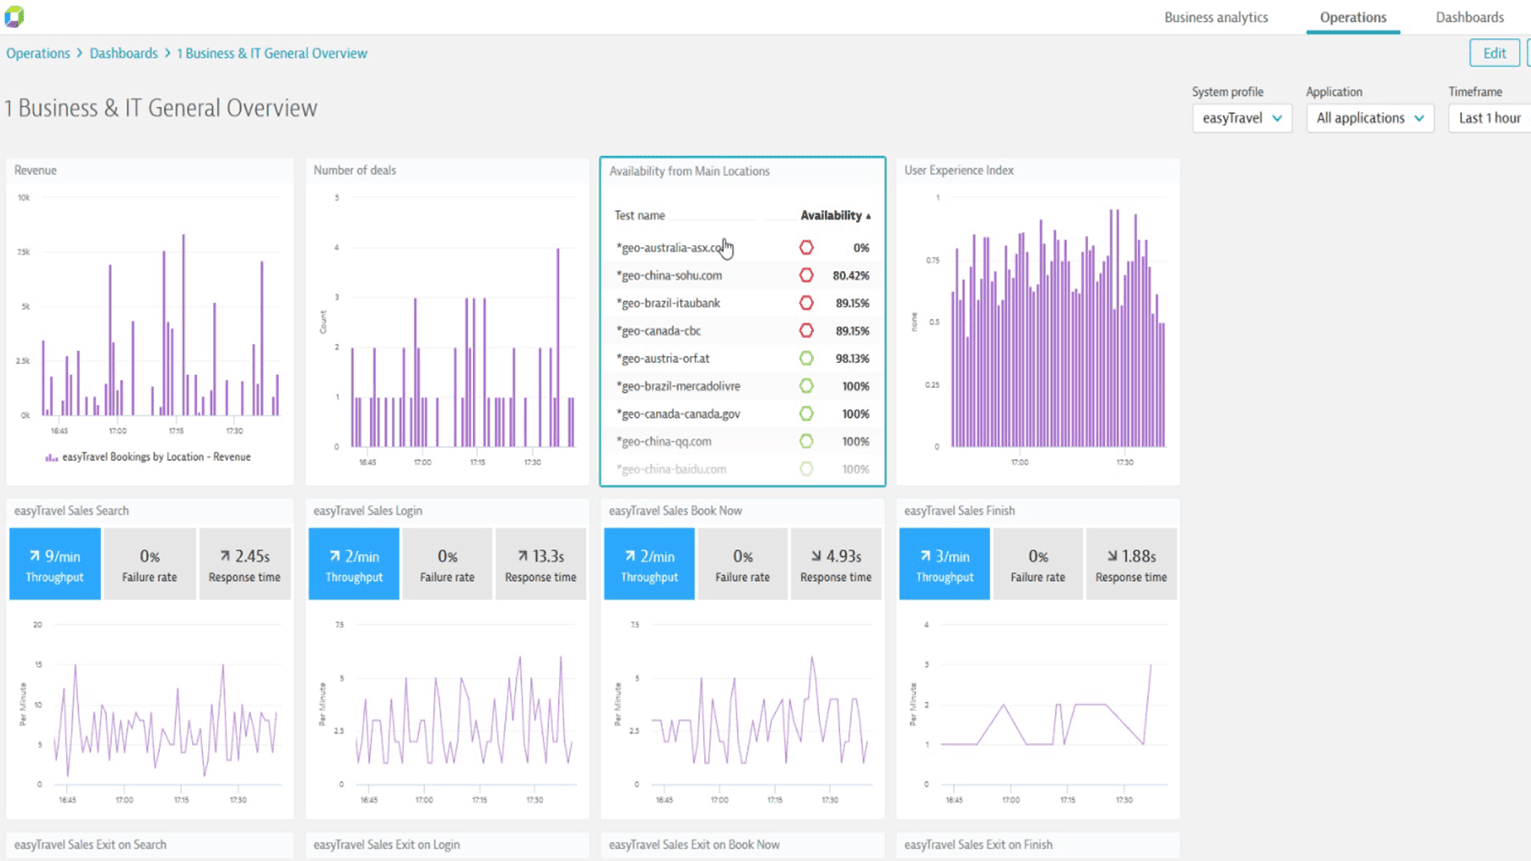
Task: Click the easyTravel Sales Login title
Action: (368, 511)
